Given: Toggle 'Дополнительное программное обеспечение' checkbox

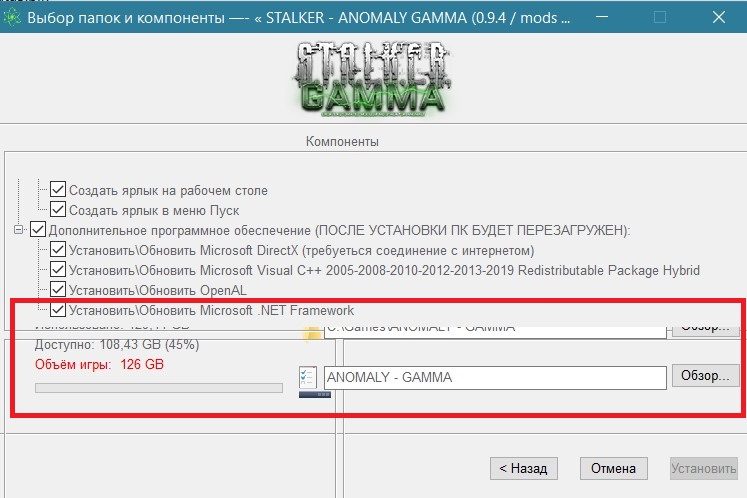Looking at the screenshot, I should tap(38, 229).
